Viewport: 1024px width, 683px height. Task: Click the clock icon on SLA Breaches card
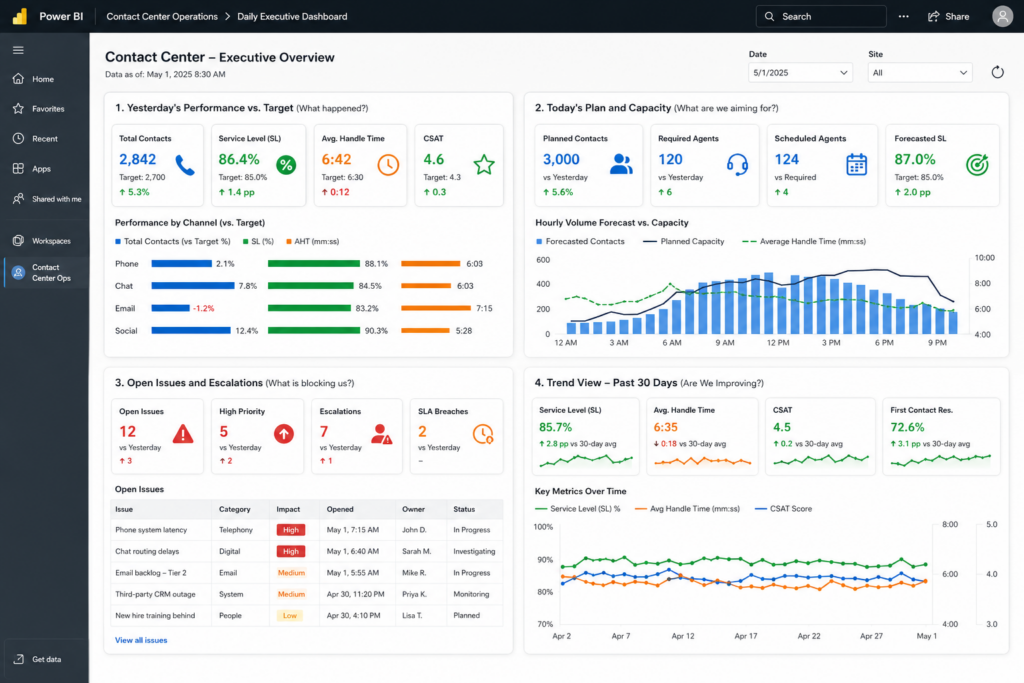click(483, 434)
